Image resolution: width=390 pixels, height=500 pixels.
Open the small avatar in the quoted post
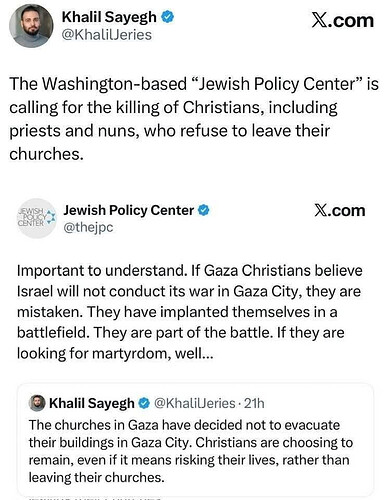[x=37, y=403]
